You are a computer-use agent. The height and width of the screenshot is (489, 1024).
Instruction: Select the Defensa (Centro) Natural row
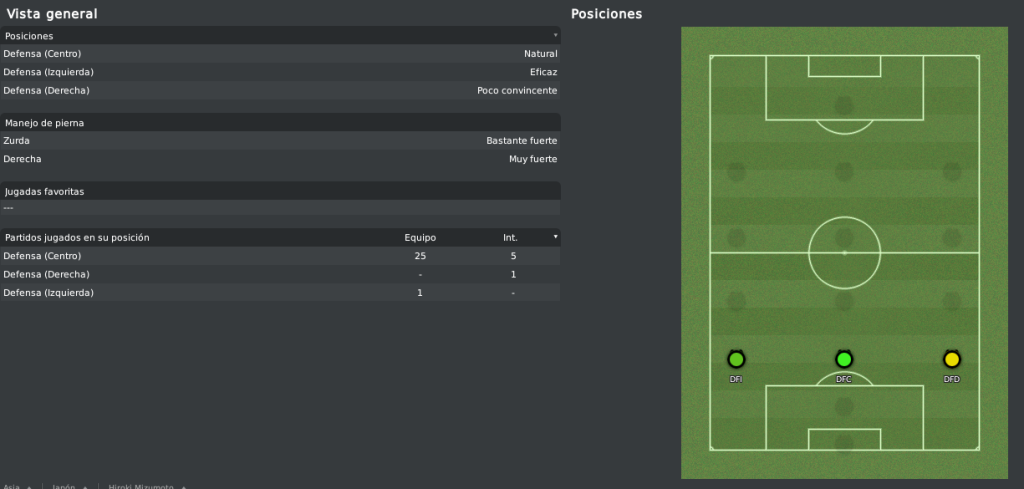coord(280,54)
